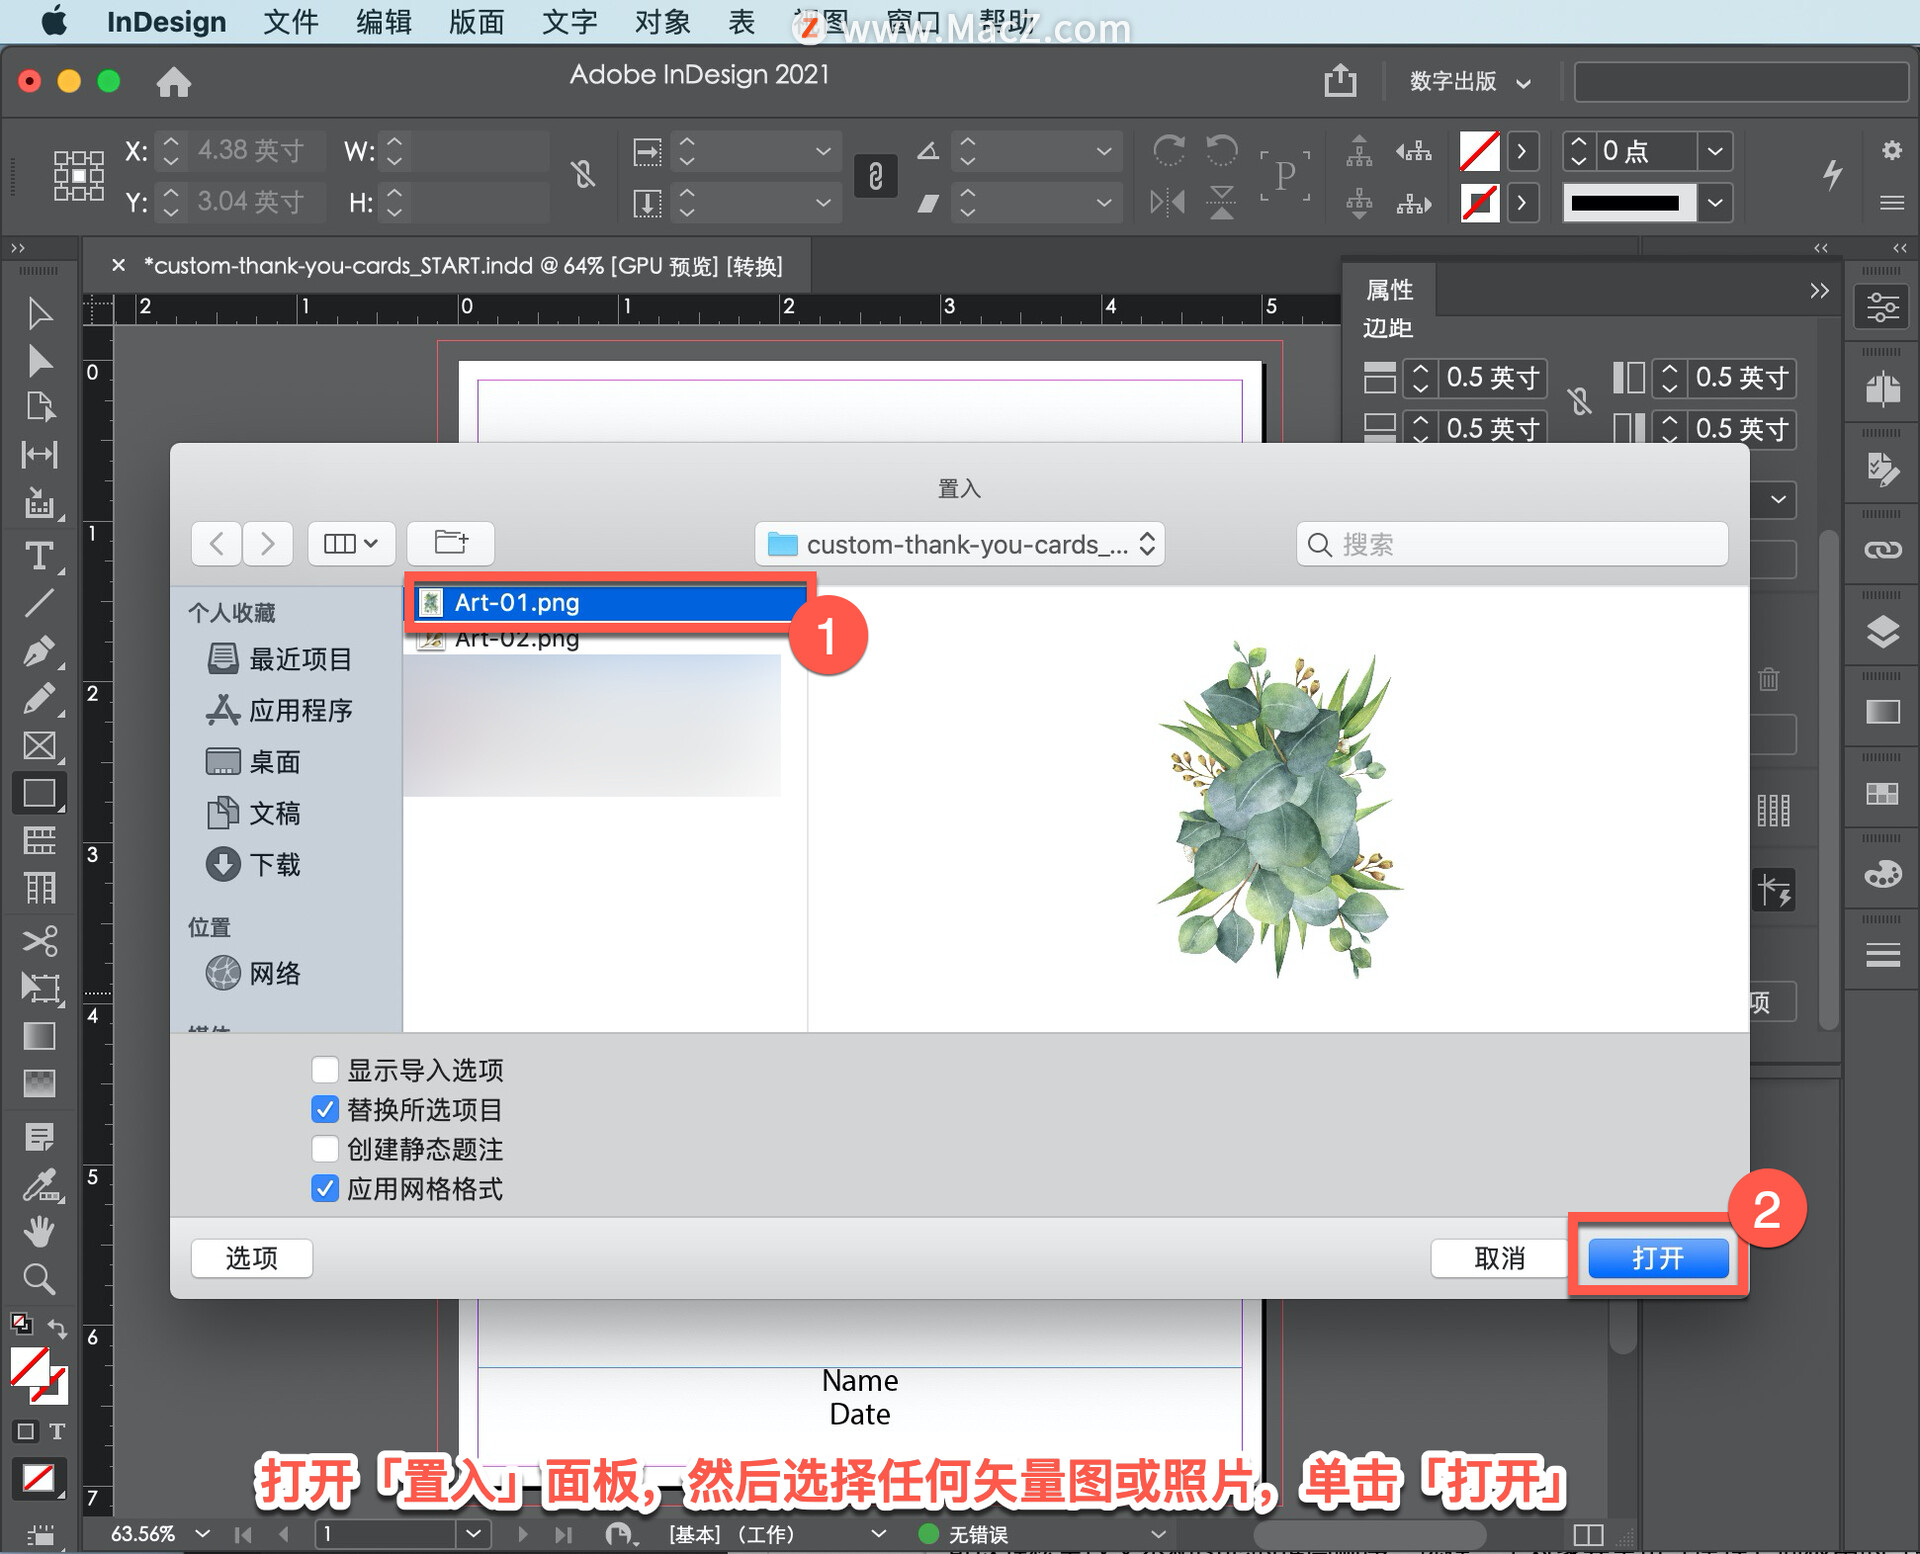Select the Zoom tool
1920x1554 pixels.
click(x=39, y=1279)
